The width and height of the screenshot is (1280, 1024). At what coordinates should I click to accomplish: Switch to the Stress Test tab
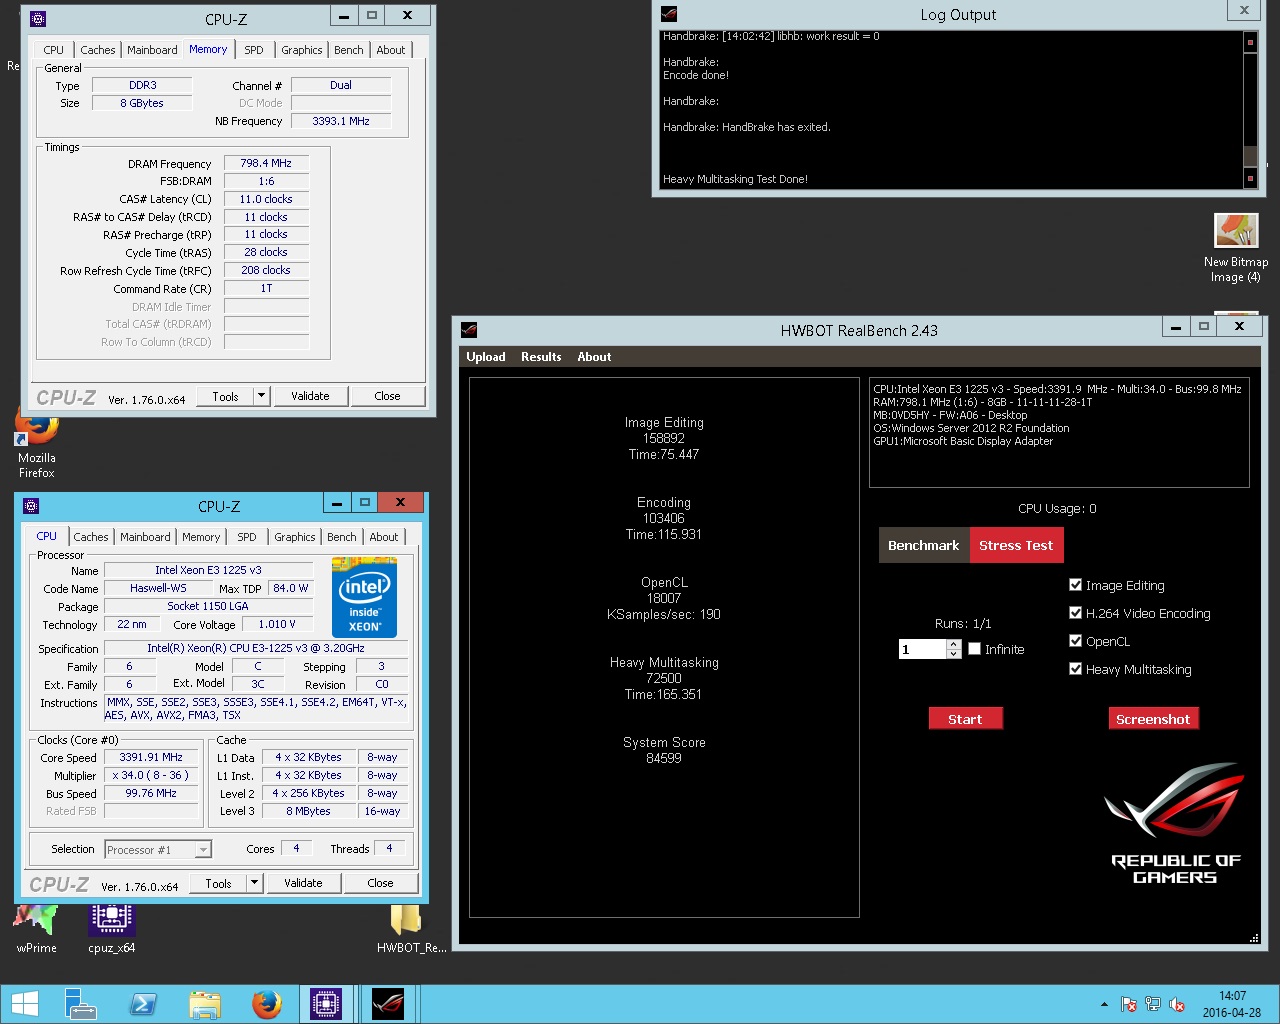pos(1016,545)
